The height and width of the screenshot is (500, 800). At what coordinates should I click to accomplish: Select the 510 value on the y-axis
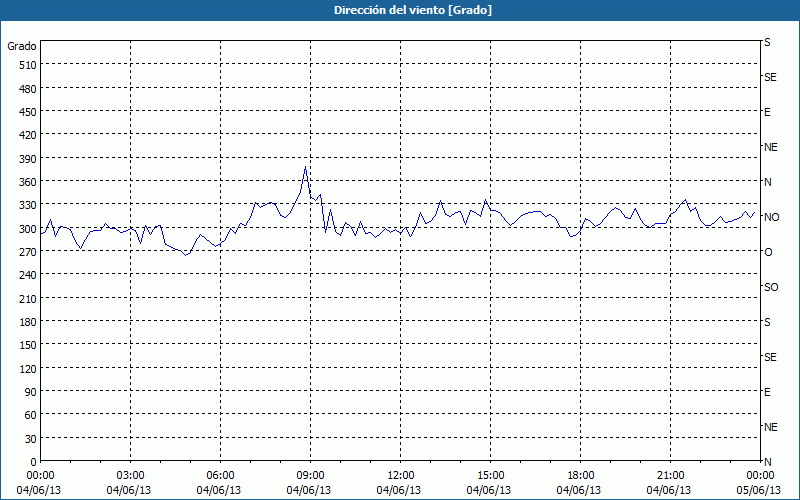(26, 66)
